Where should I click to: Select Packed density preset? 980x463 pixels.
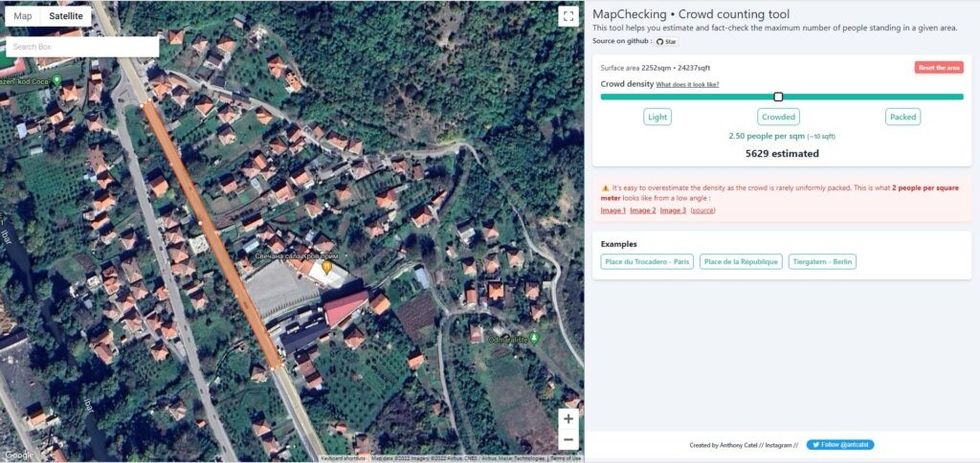[902, 117]
